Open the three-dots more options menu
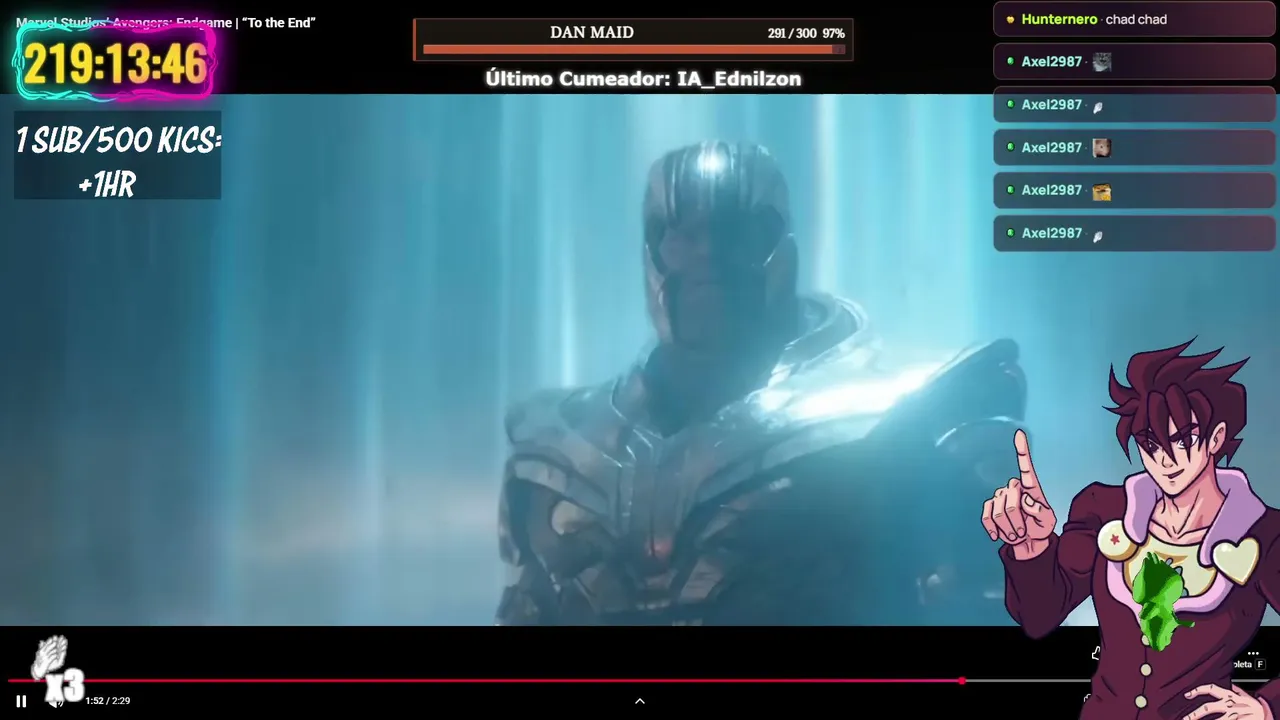The height and width of the screenshot is (720, 1280). tap(1253, 653)
